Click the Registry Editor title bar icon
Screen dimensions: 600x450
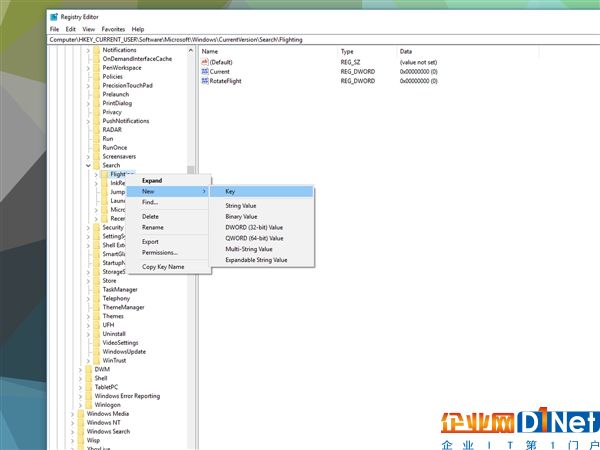pyautogui.click(x=54, y=17)
